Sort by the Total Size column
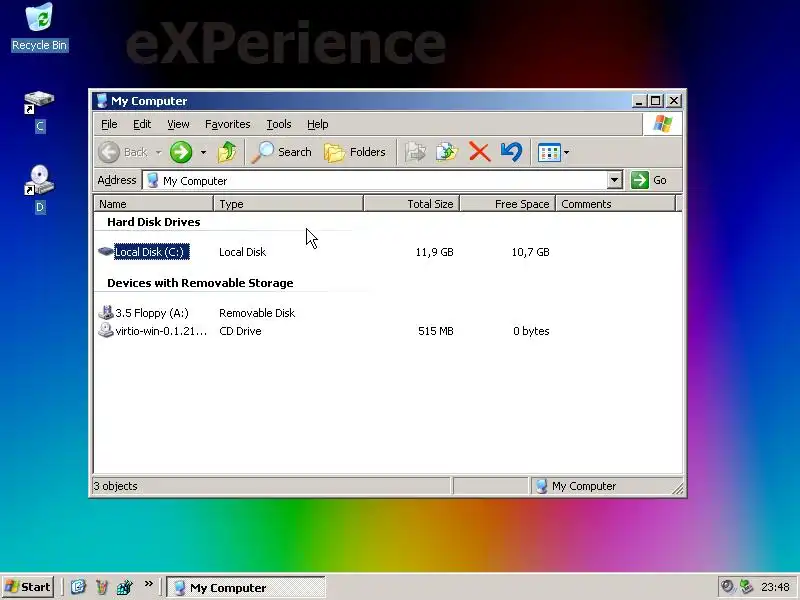800x600 pixels. click(412, 204)
